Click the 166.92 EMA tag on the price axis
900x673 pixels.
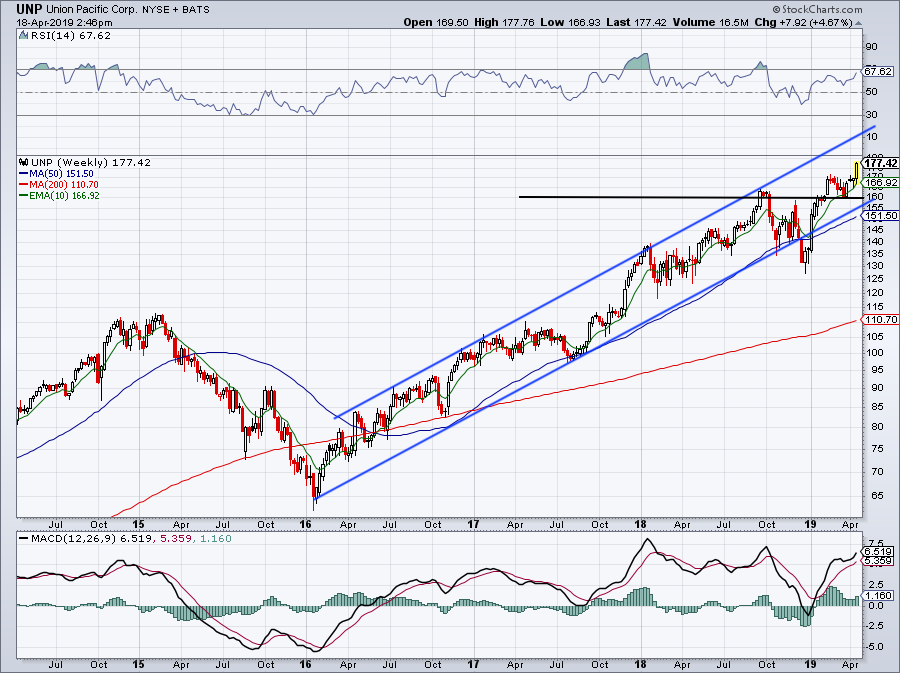pos(880,182)
